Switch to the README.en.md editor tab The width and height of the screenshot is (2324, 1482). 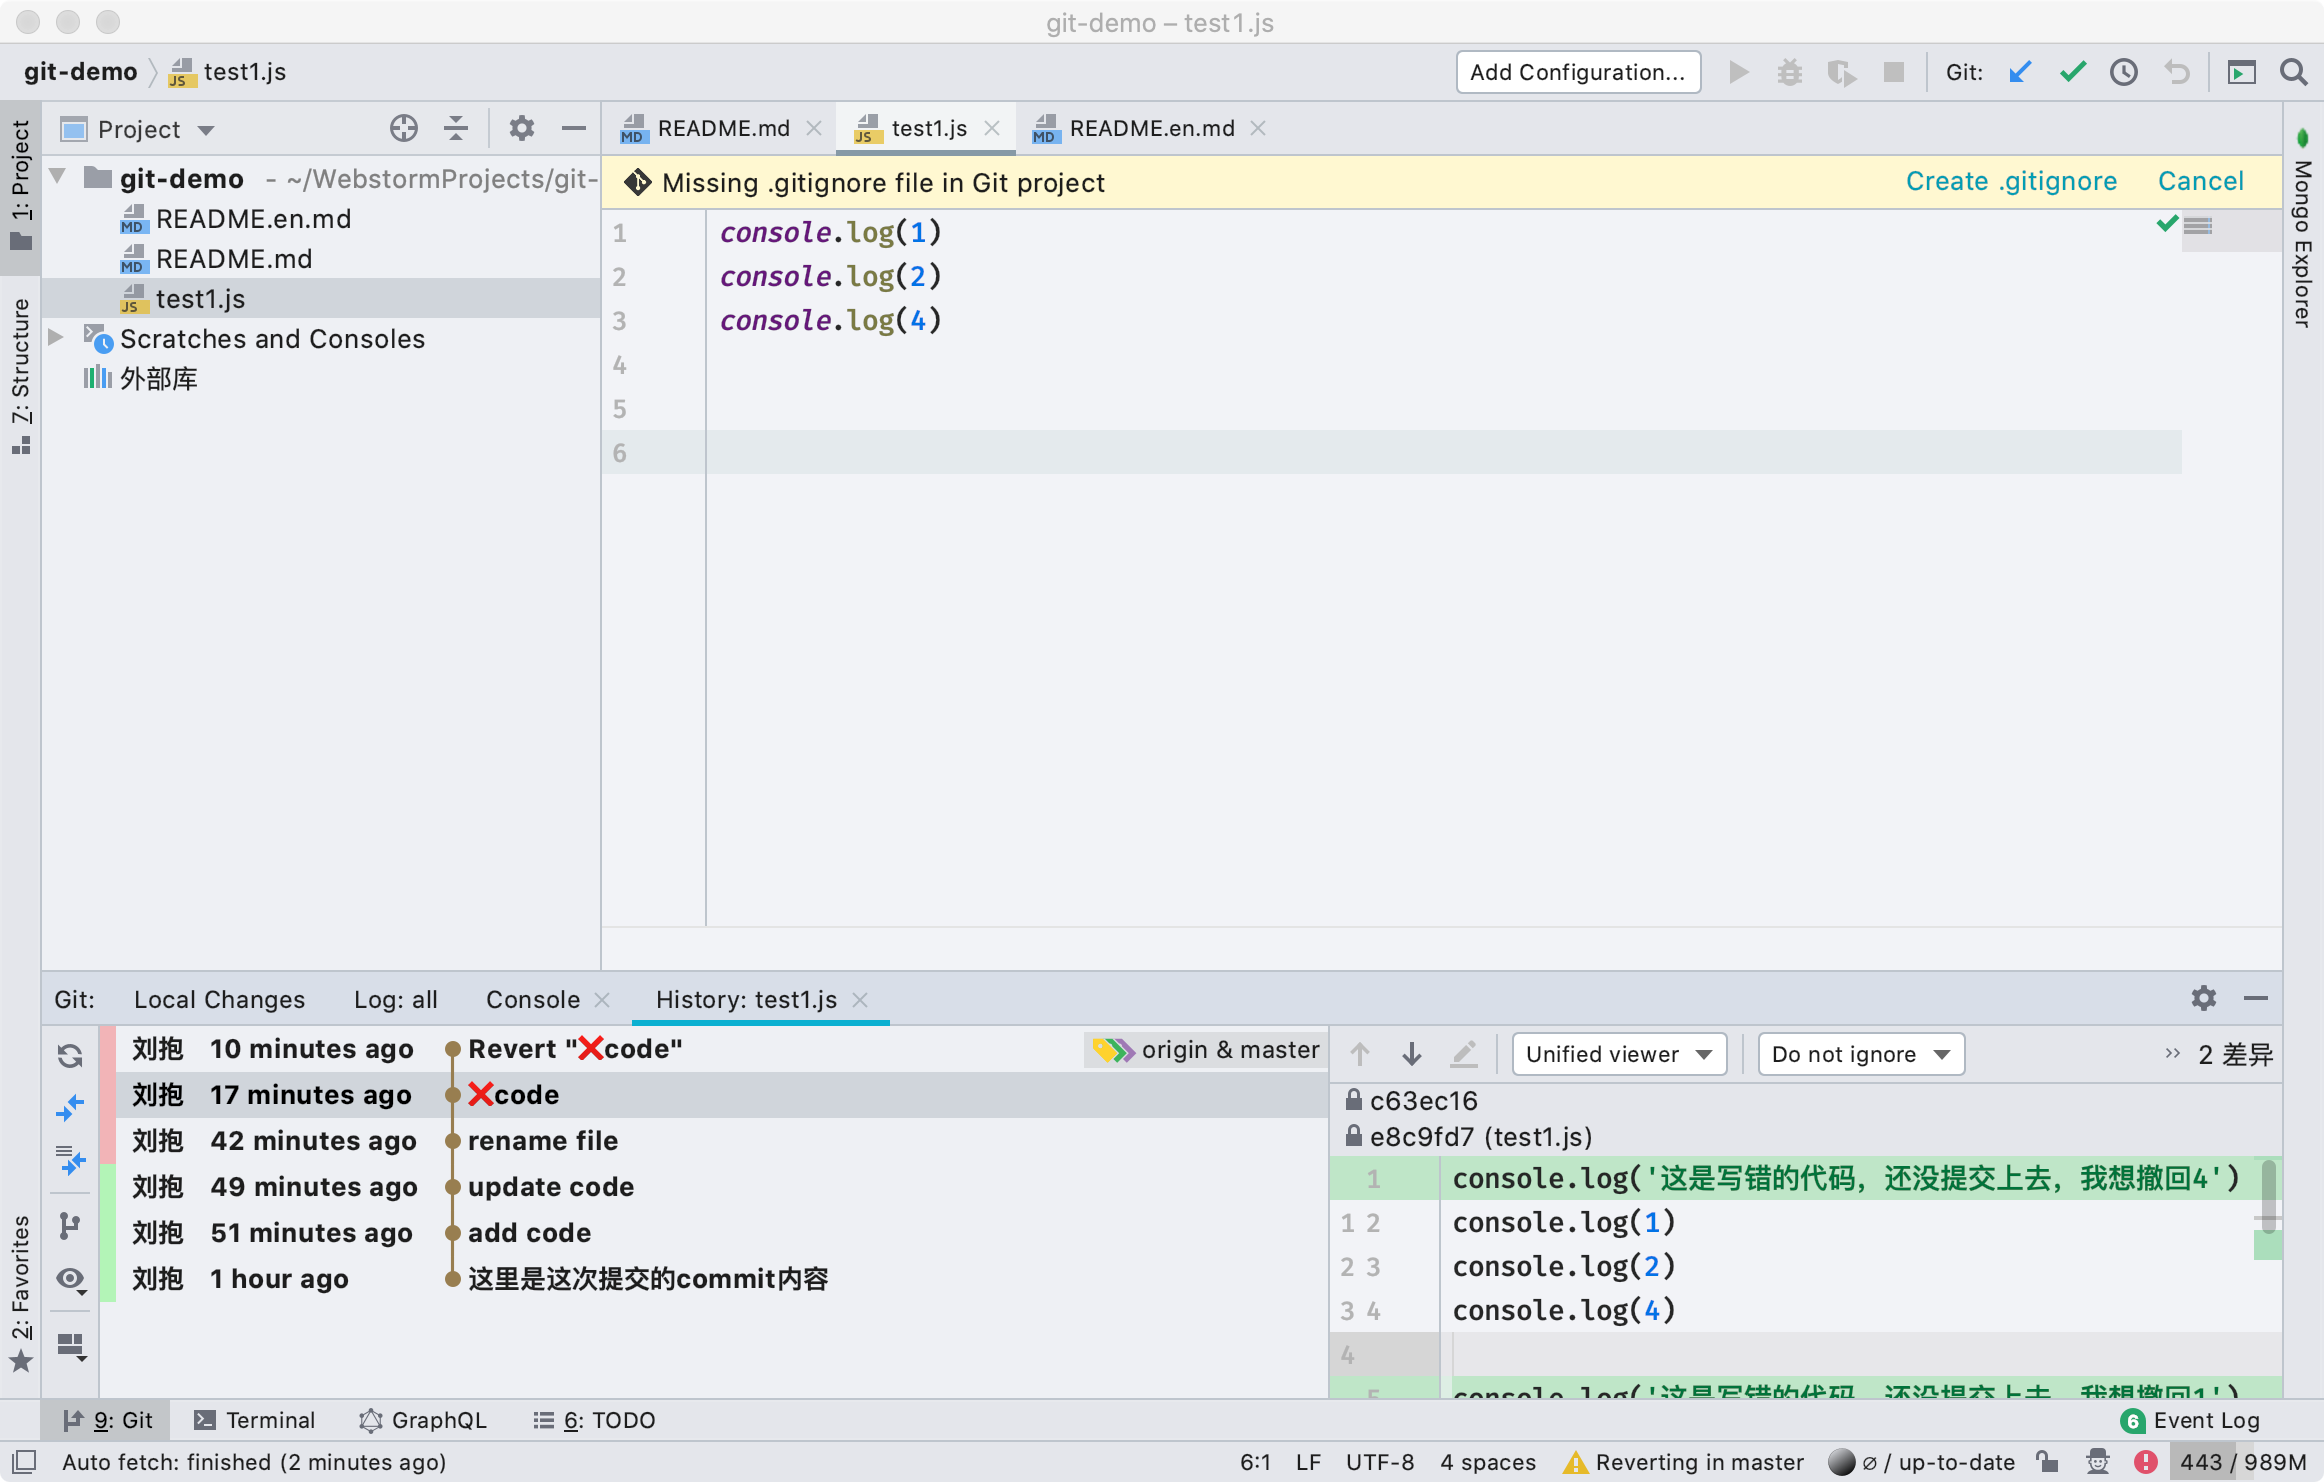[x=1150, y=129]
